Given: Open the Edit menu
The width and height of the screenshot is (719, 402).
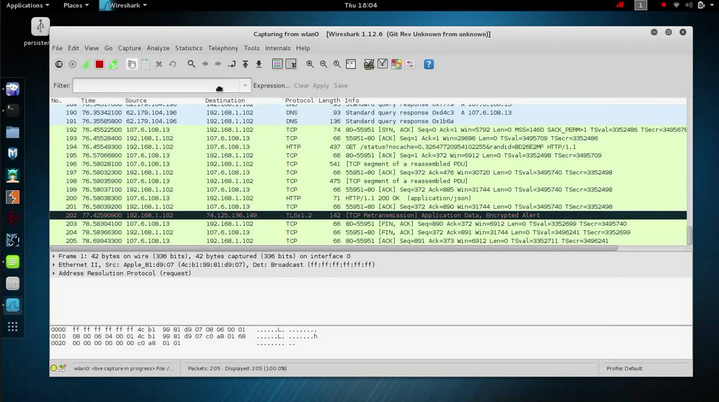Looking at the screenshot, I should click(x=73, y=48).
